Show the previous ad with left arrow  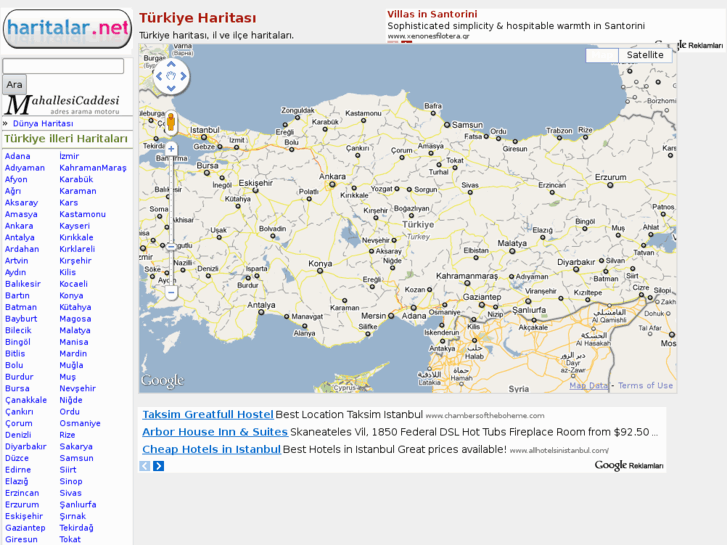tap(145, 466)
